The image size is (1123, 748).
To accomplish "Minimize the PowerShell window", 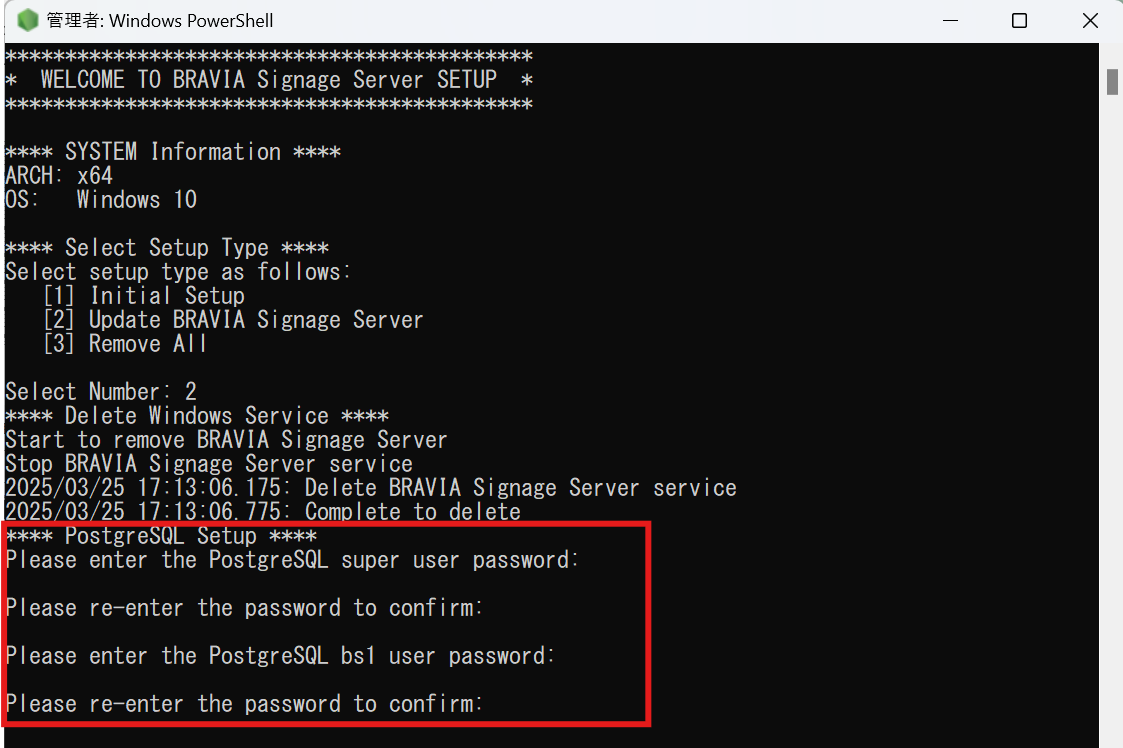I will pos(950,21).
